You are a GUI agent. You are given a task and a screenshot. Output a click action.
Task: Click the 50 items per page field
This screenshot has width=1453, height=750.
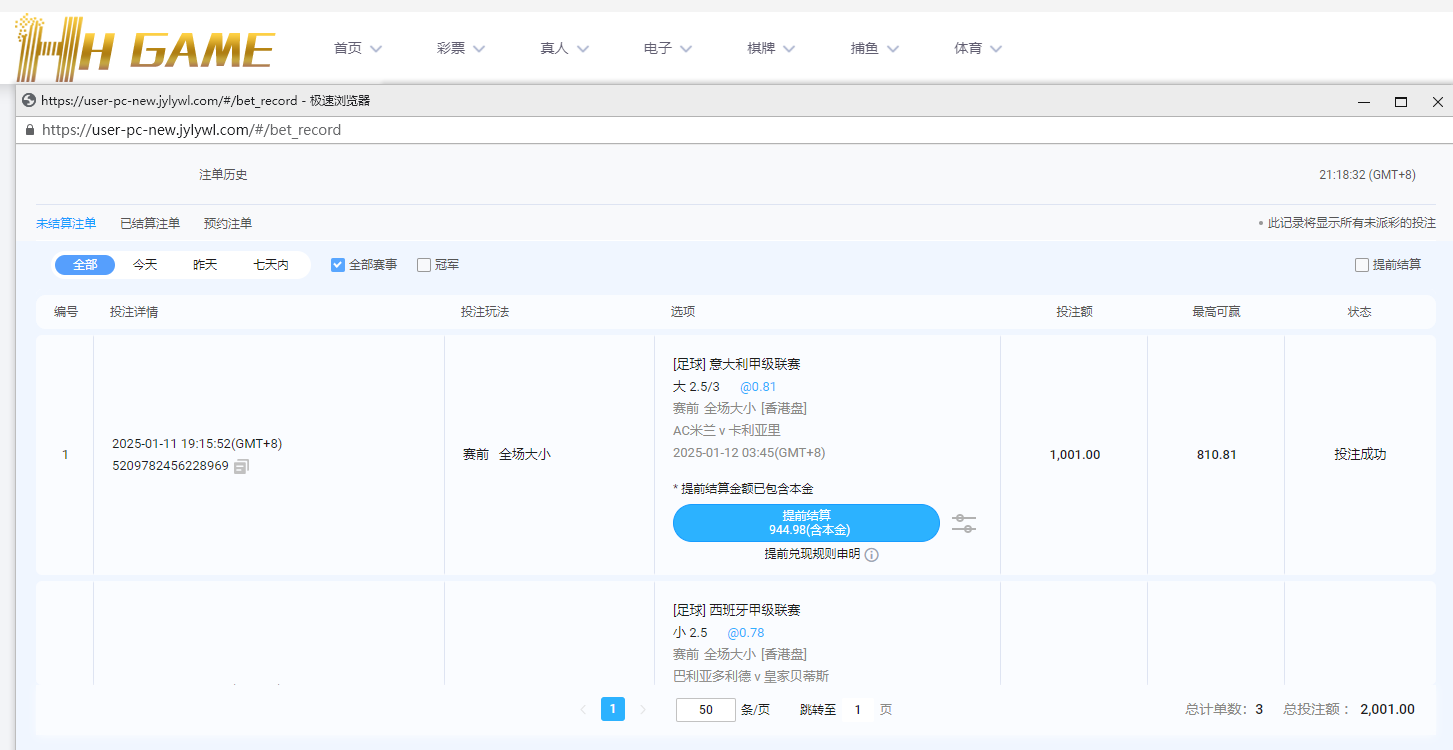706,710
